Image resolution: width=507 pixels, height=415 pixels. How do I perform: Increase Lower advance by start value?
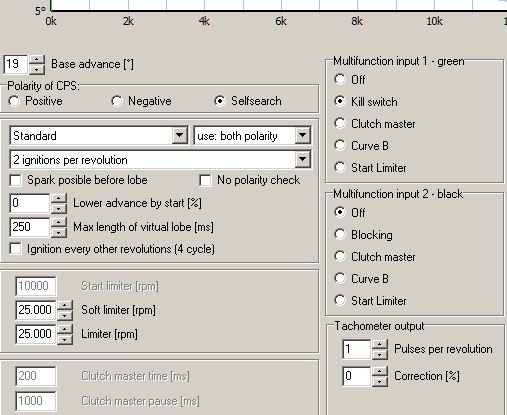click(x=59, y=199)
